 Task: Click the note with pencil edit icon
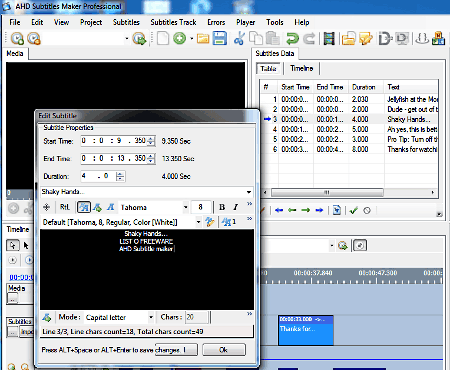point(366,39)
